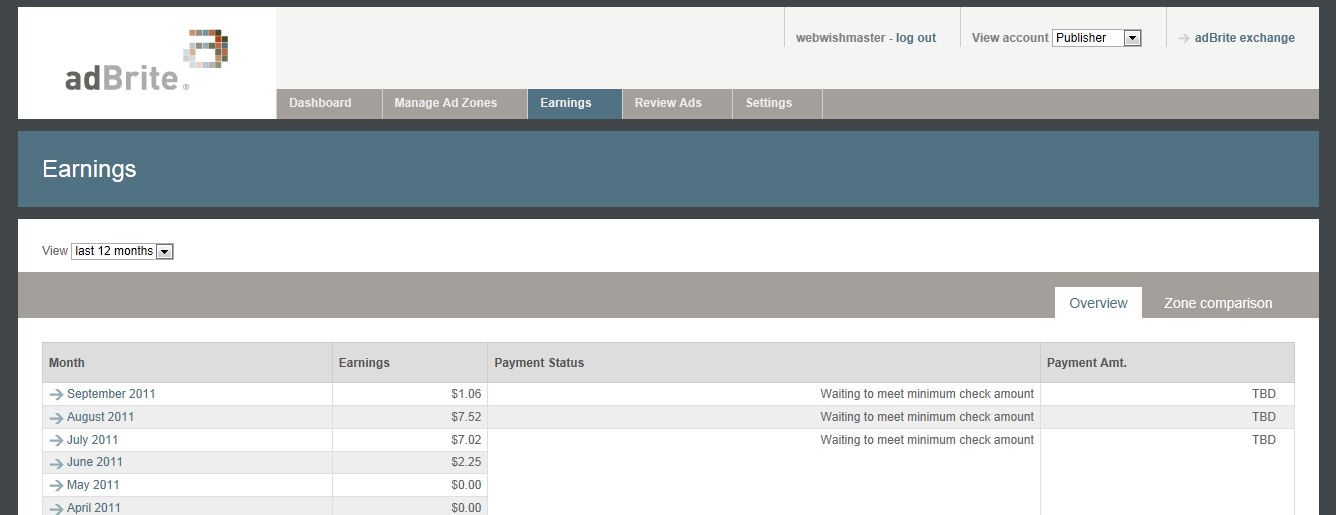Click the Earnings page heading
1336x515 pixels.
point(89,169)
